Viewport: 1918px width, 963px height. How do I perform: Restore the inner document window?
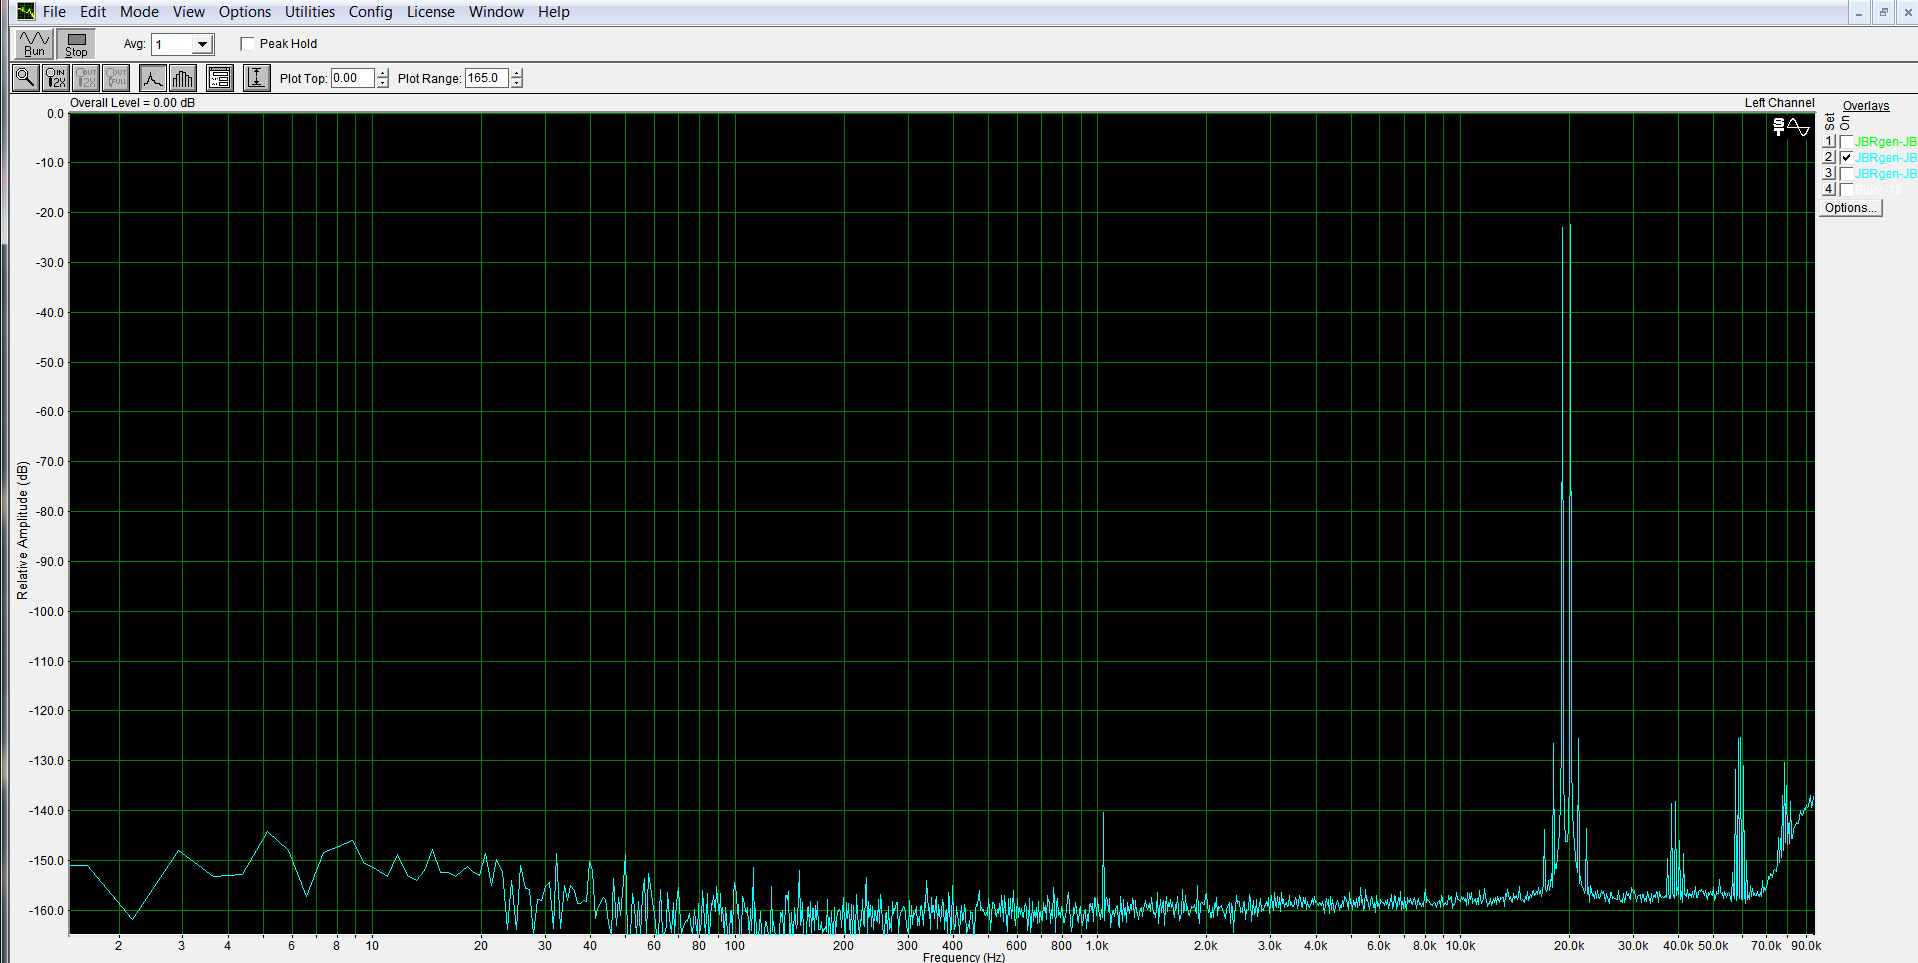(1883, 12)
